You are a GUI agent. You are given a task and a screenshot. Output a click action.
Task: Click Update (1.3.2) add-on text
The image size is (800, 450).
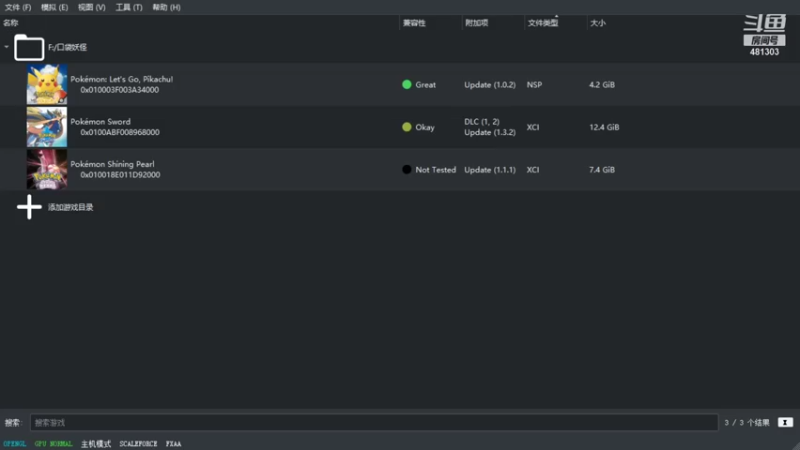point(490,132)
